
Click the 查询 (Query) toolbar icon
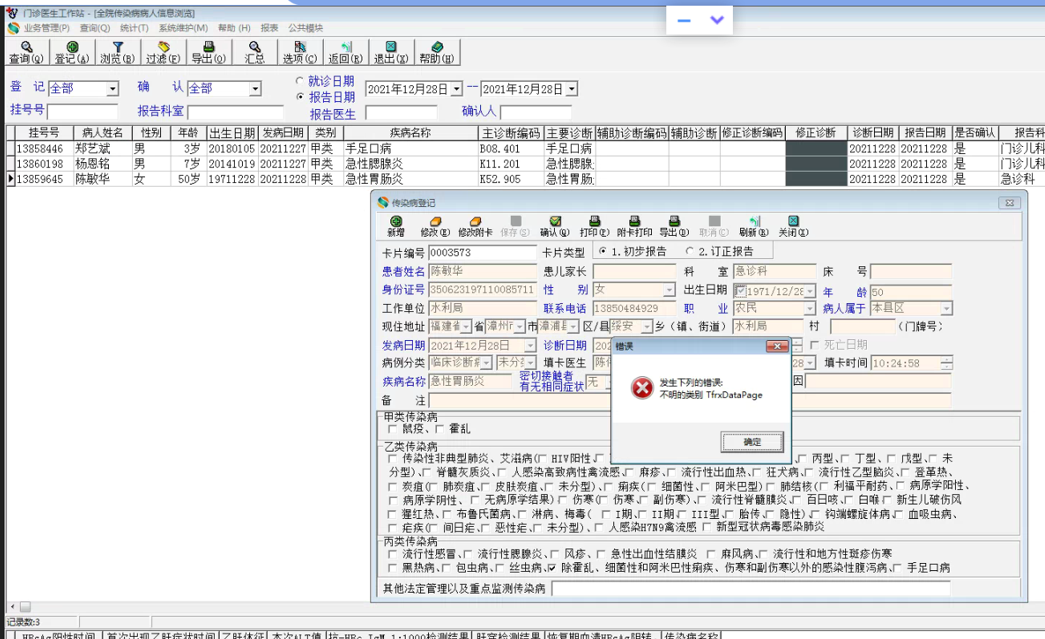coord(25,52)
